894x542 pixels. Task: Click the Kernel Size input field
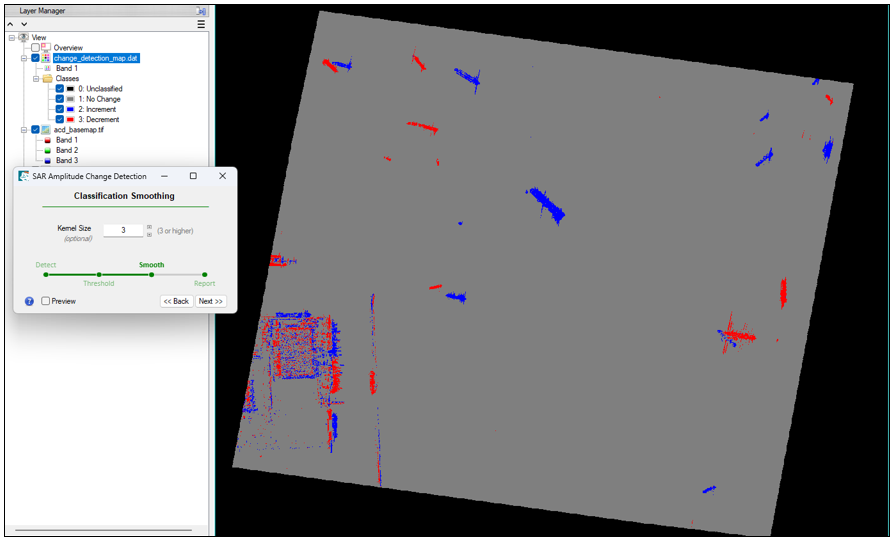click(123, 230)
